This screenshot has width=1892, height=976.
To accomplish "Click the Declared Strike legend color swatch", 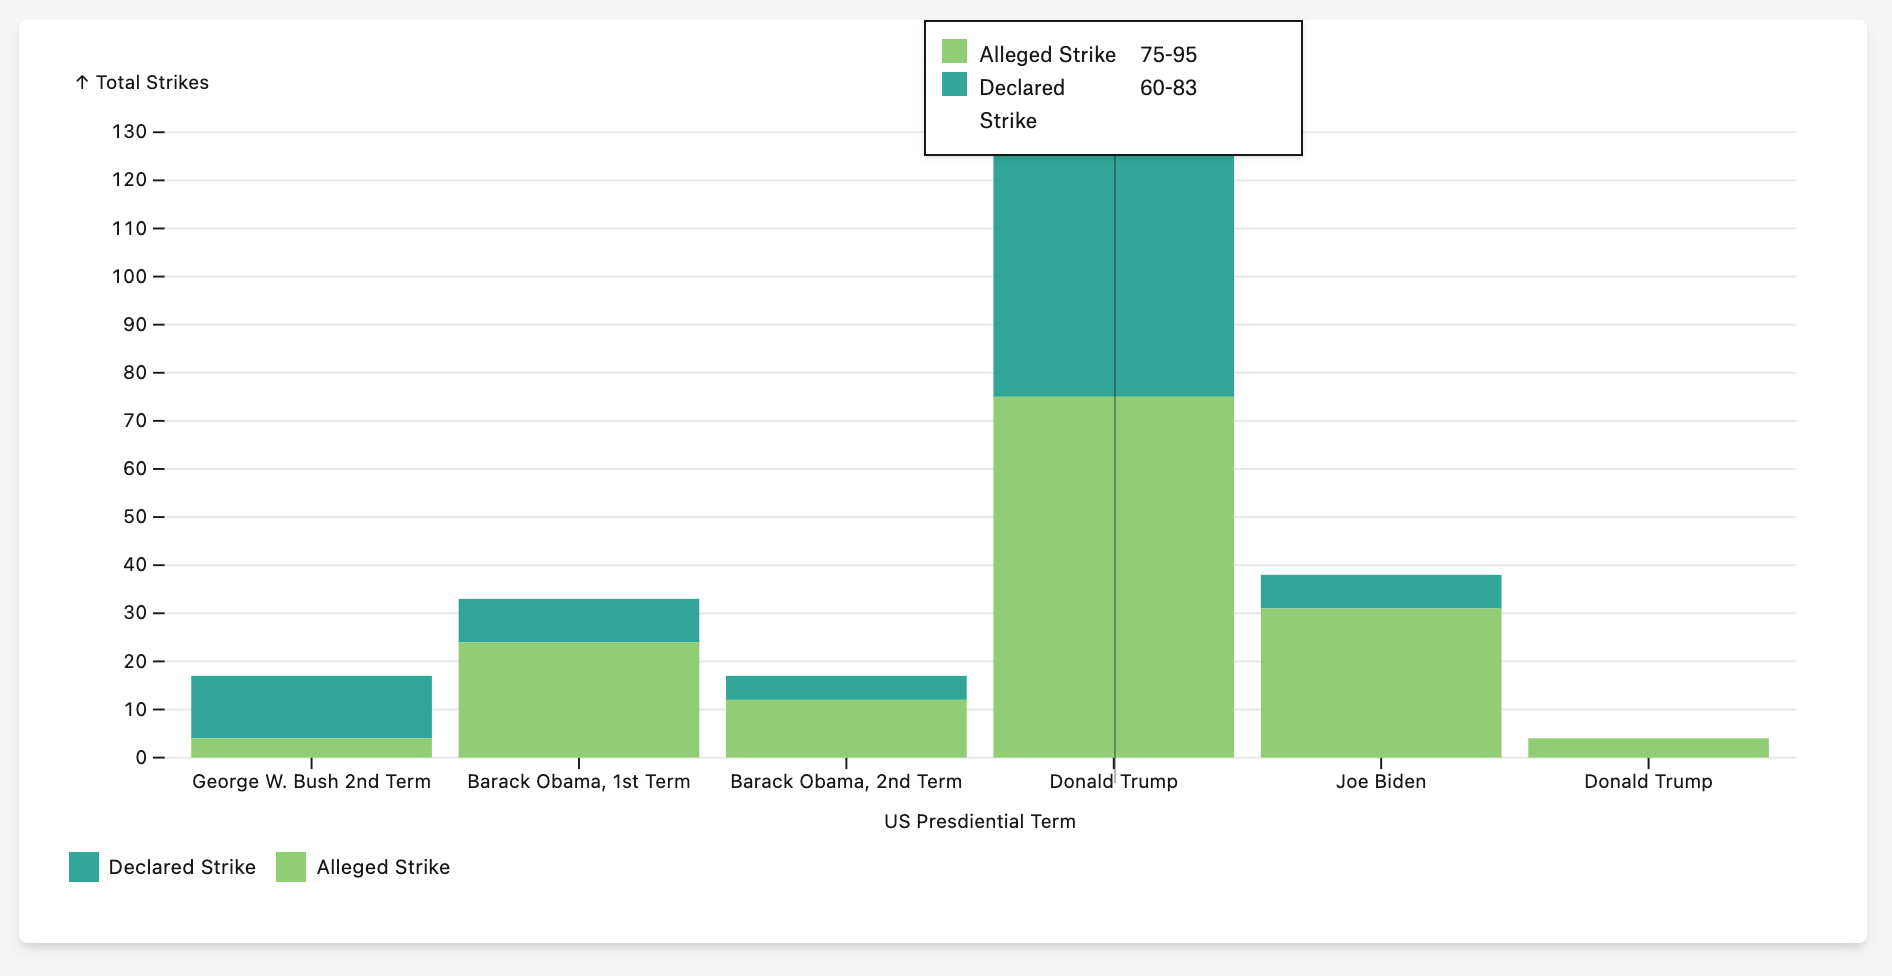I will point(84,867).
